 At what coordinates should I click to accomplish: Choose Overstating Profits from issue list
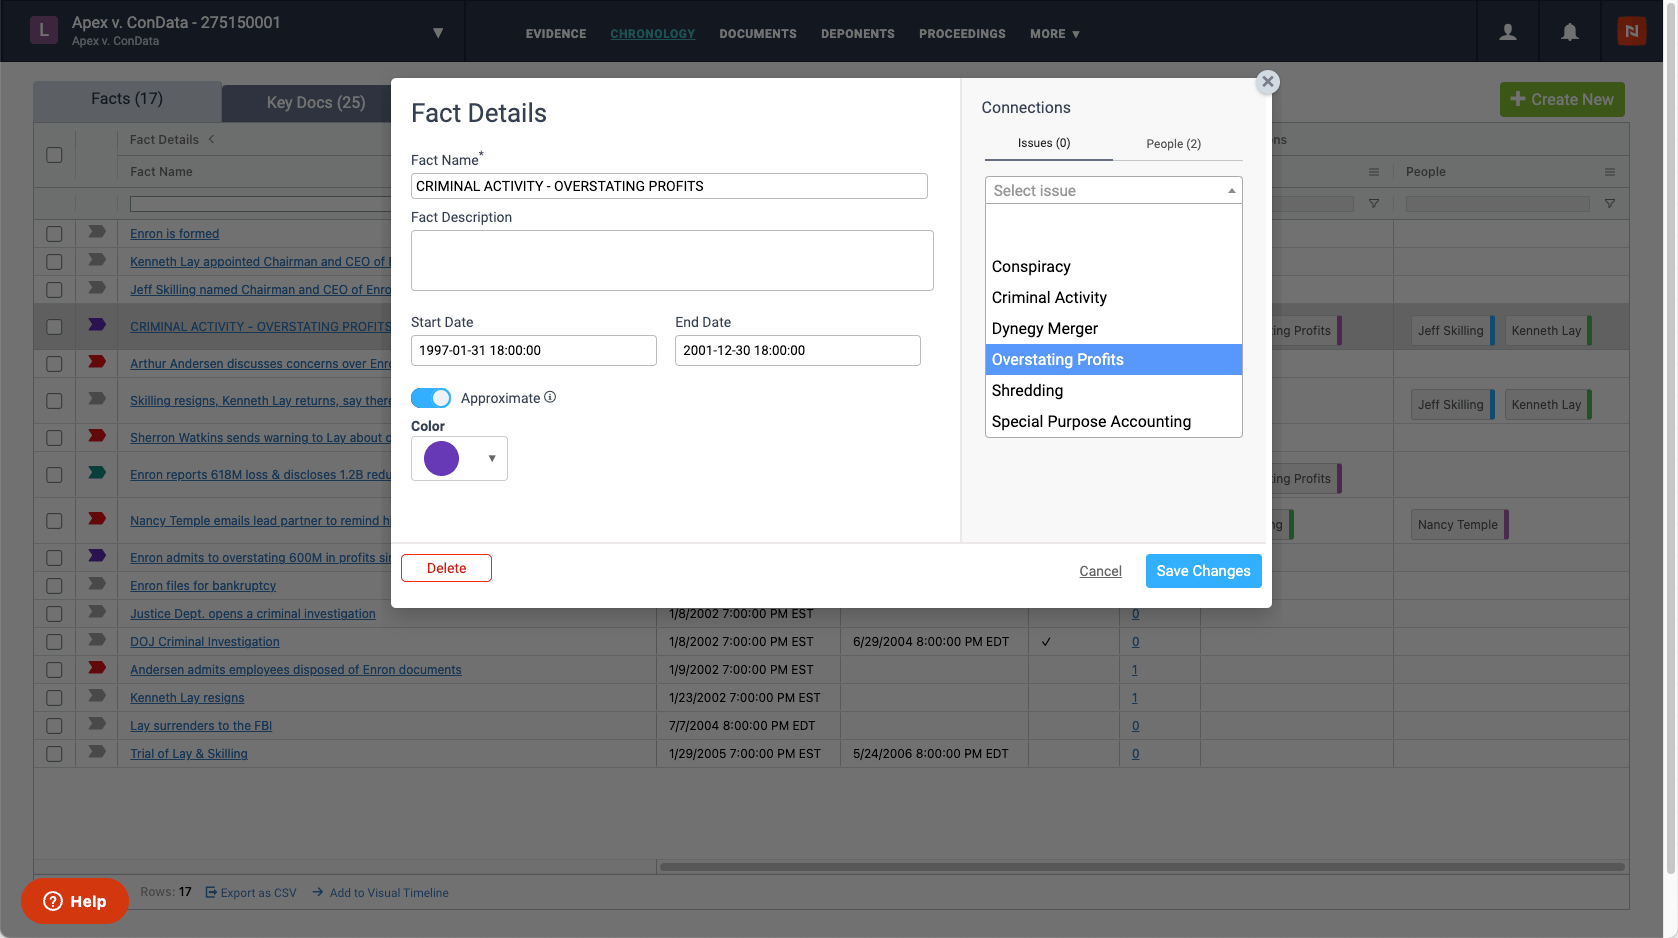[x=1112, y=360]
